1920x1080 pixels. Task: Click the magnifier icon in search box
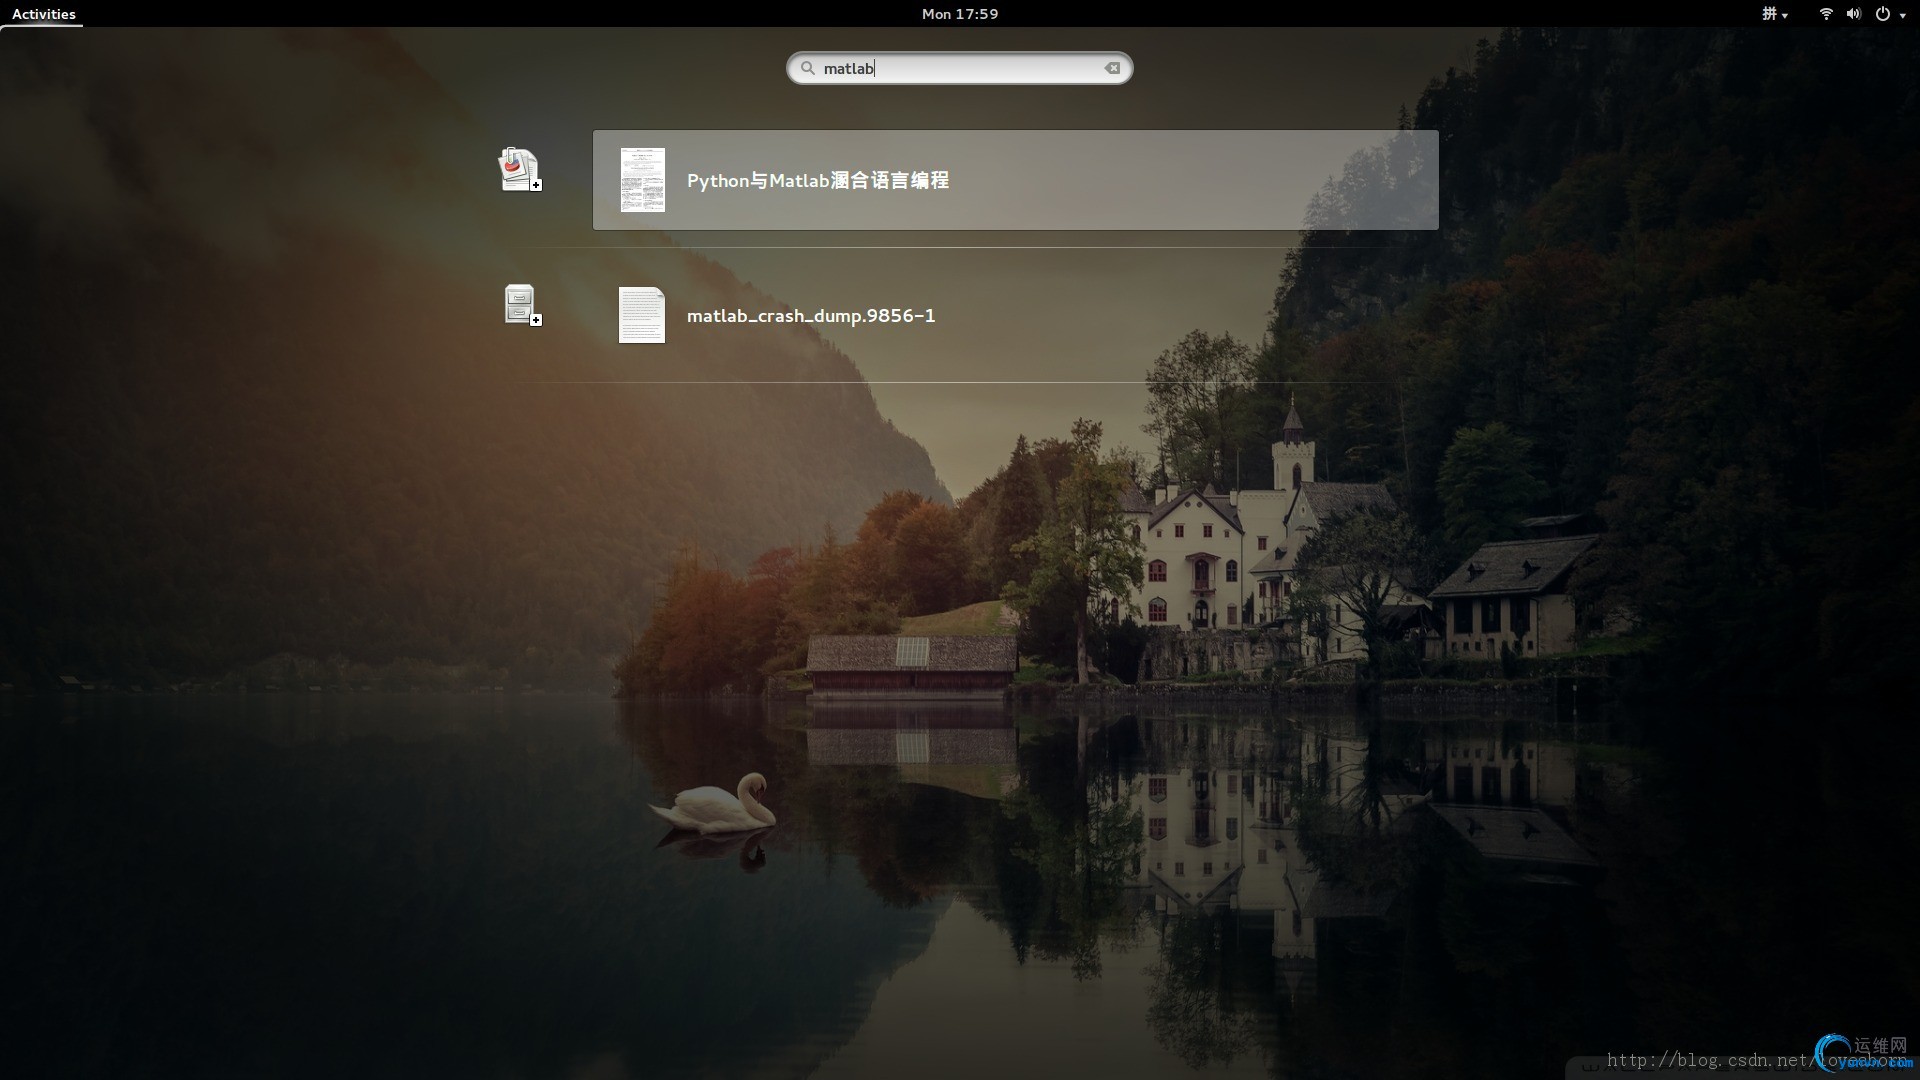click(x=807, y=68)
